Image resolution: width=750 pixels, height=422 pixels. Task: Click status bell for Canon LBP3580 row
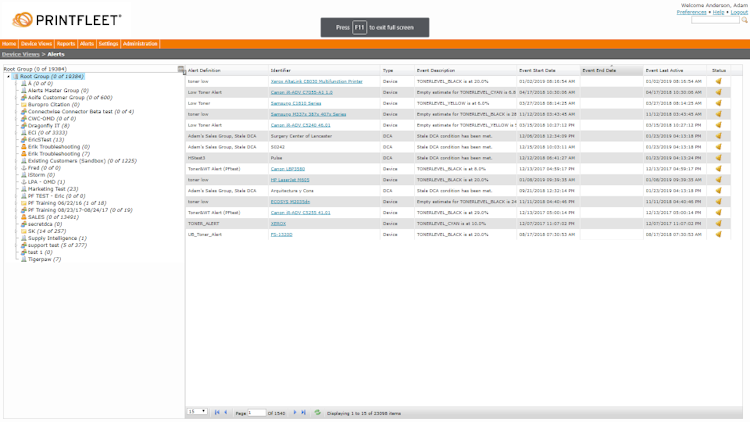coord(718,169)
